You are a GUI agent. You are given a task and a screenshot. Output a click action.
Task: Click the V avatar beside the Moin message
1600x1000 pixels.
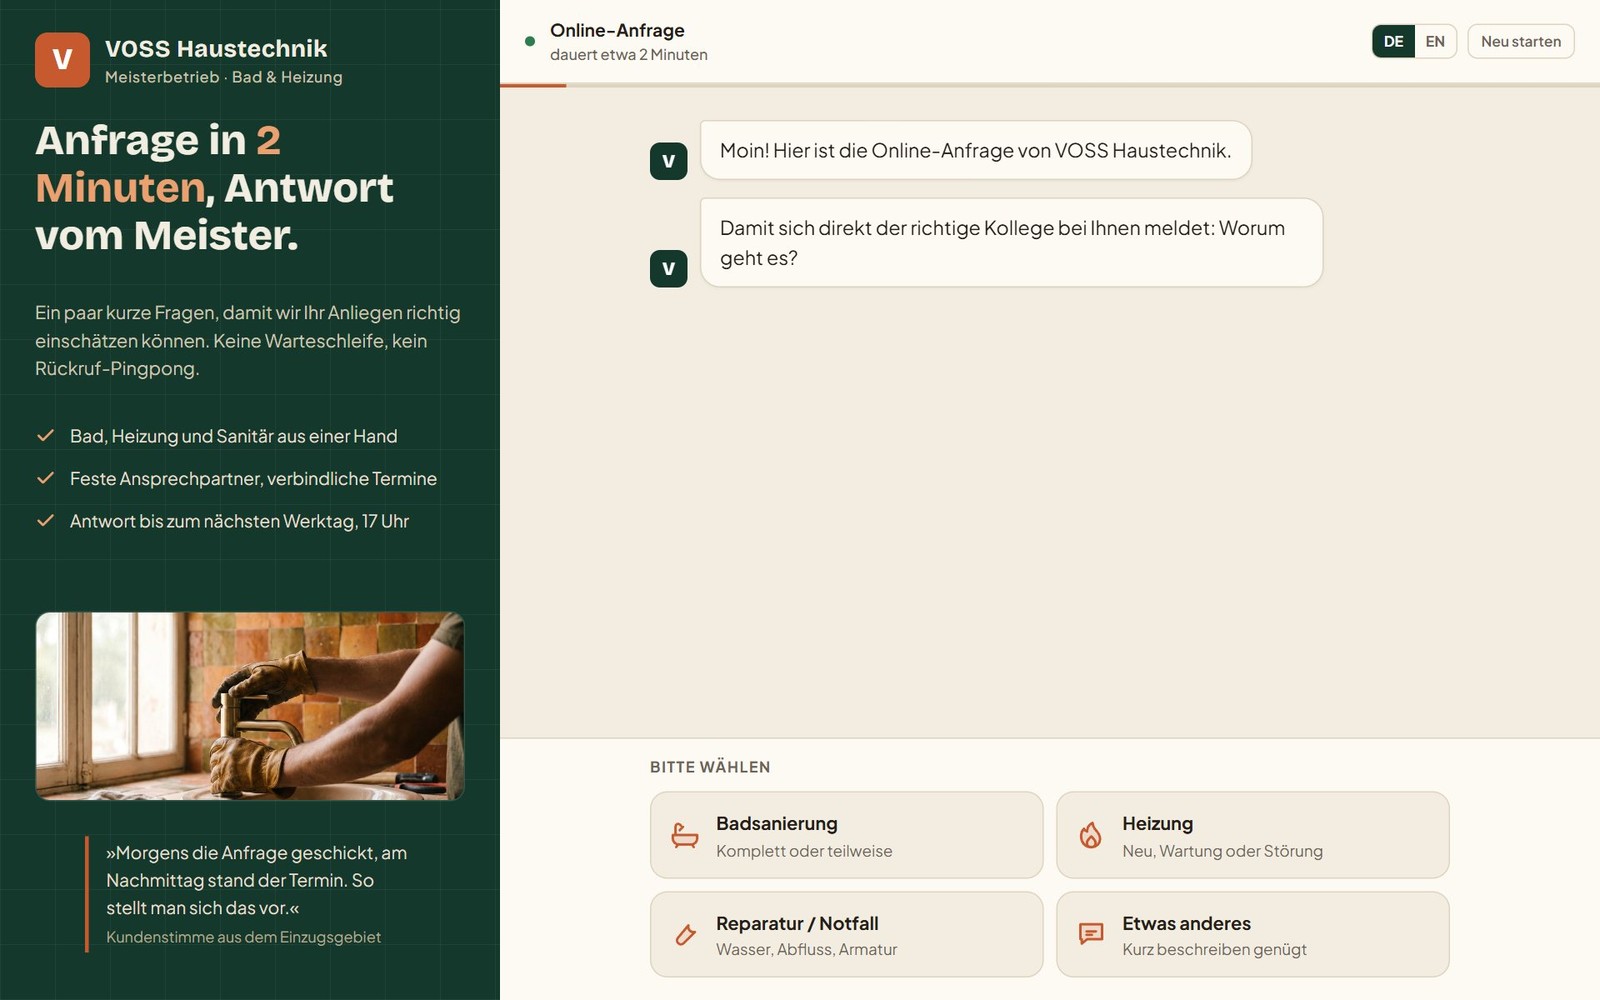(x=669, y=161)
